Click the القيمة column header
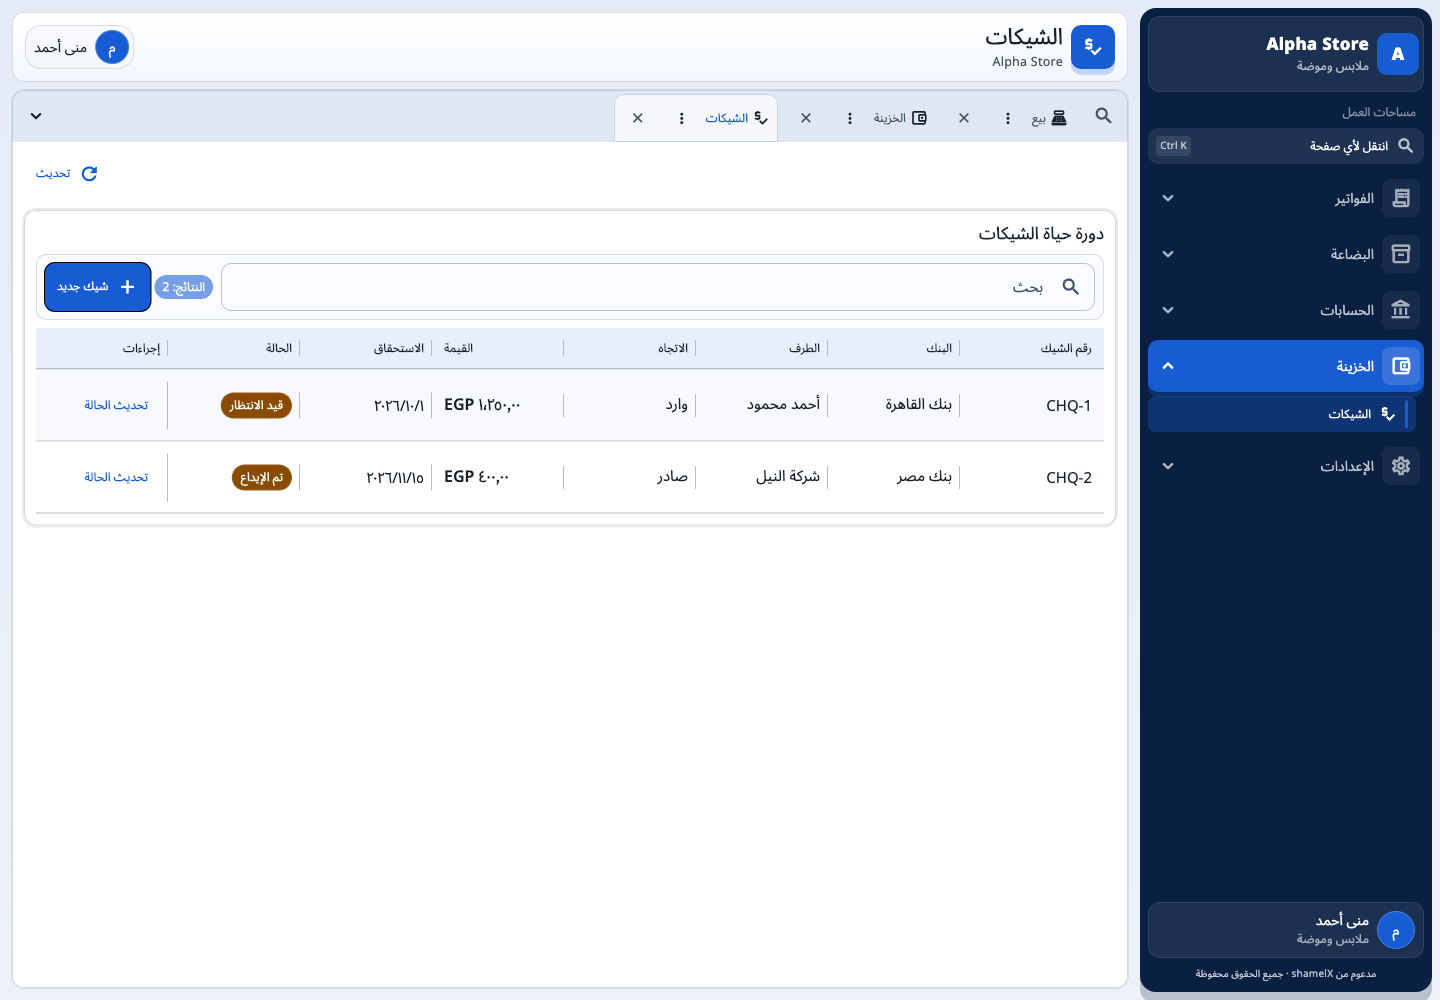 click(x=458, y=348)
